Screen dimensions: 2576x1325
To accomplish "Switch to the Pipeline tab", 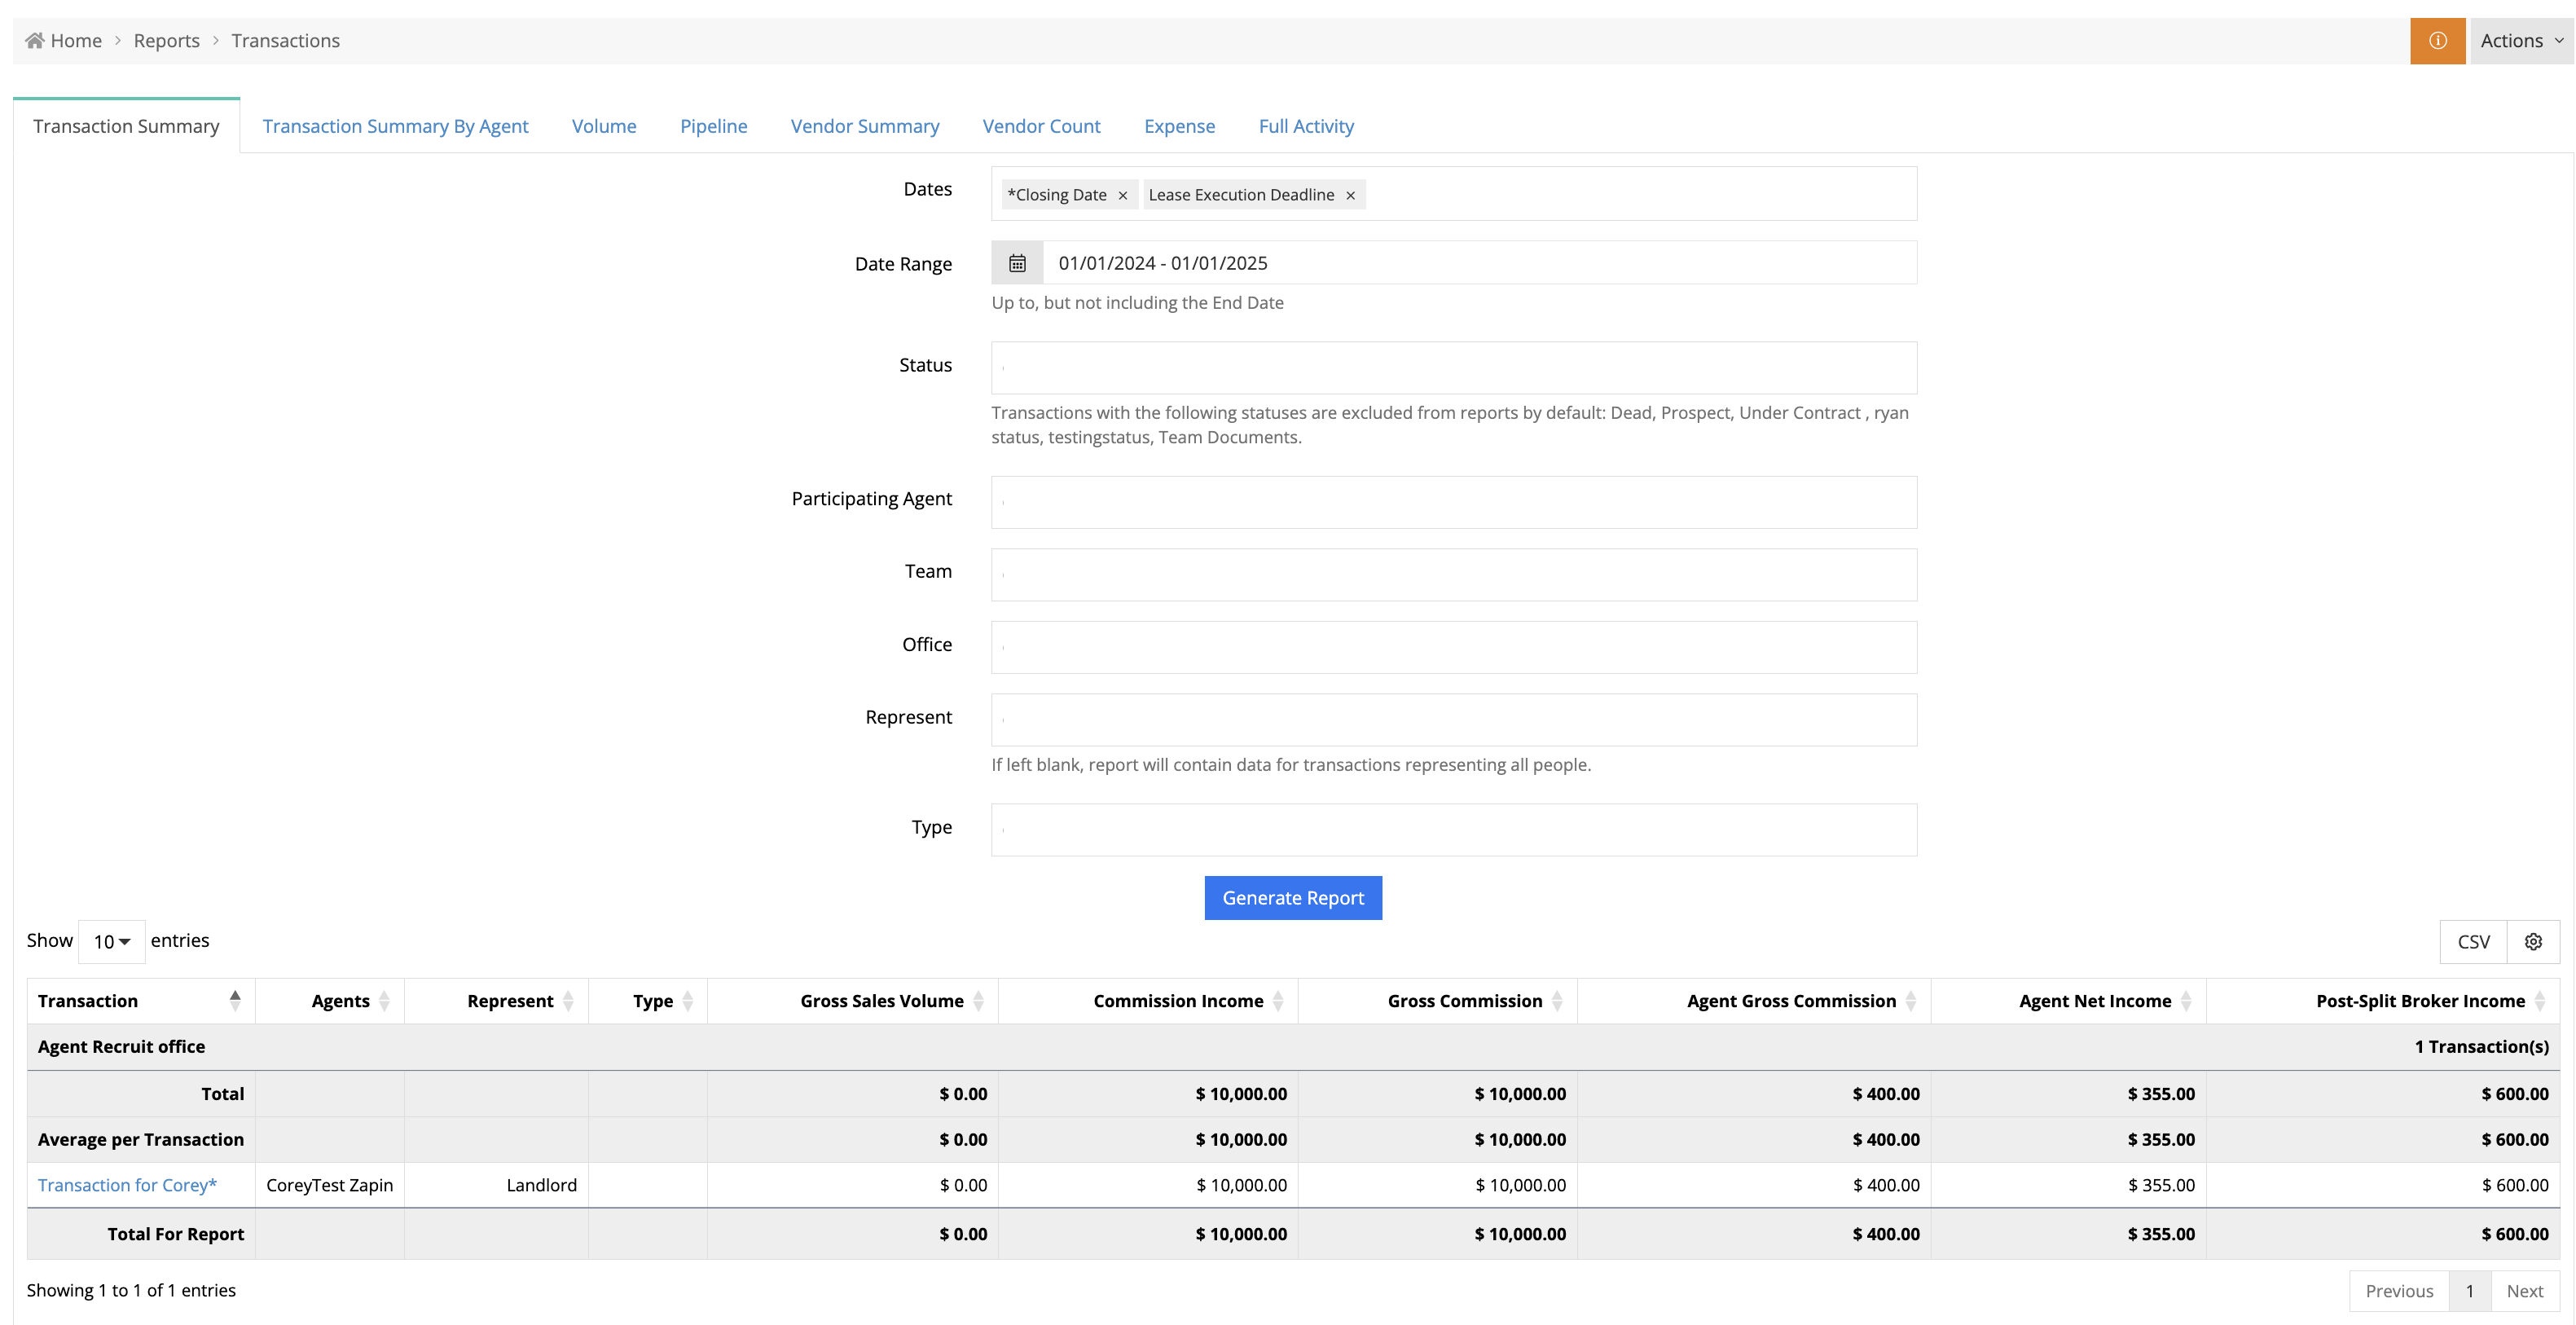I will [713, 126].
